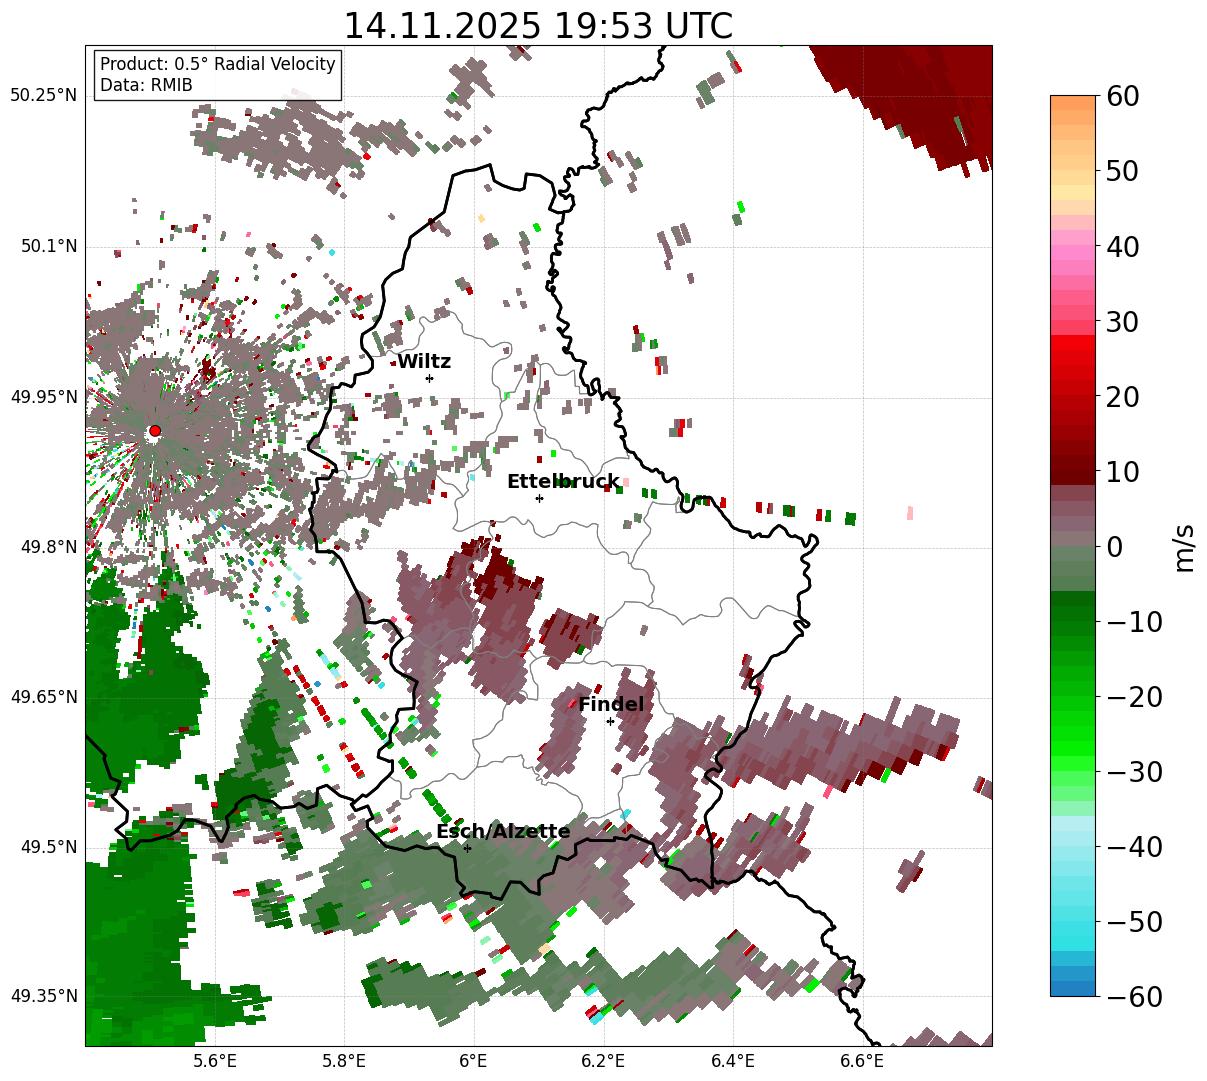Click the colorbar value −50
The height and width of the screenshot is (1081, 1207).
click(1134, 921)
